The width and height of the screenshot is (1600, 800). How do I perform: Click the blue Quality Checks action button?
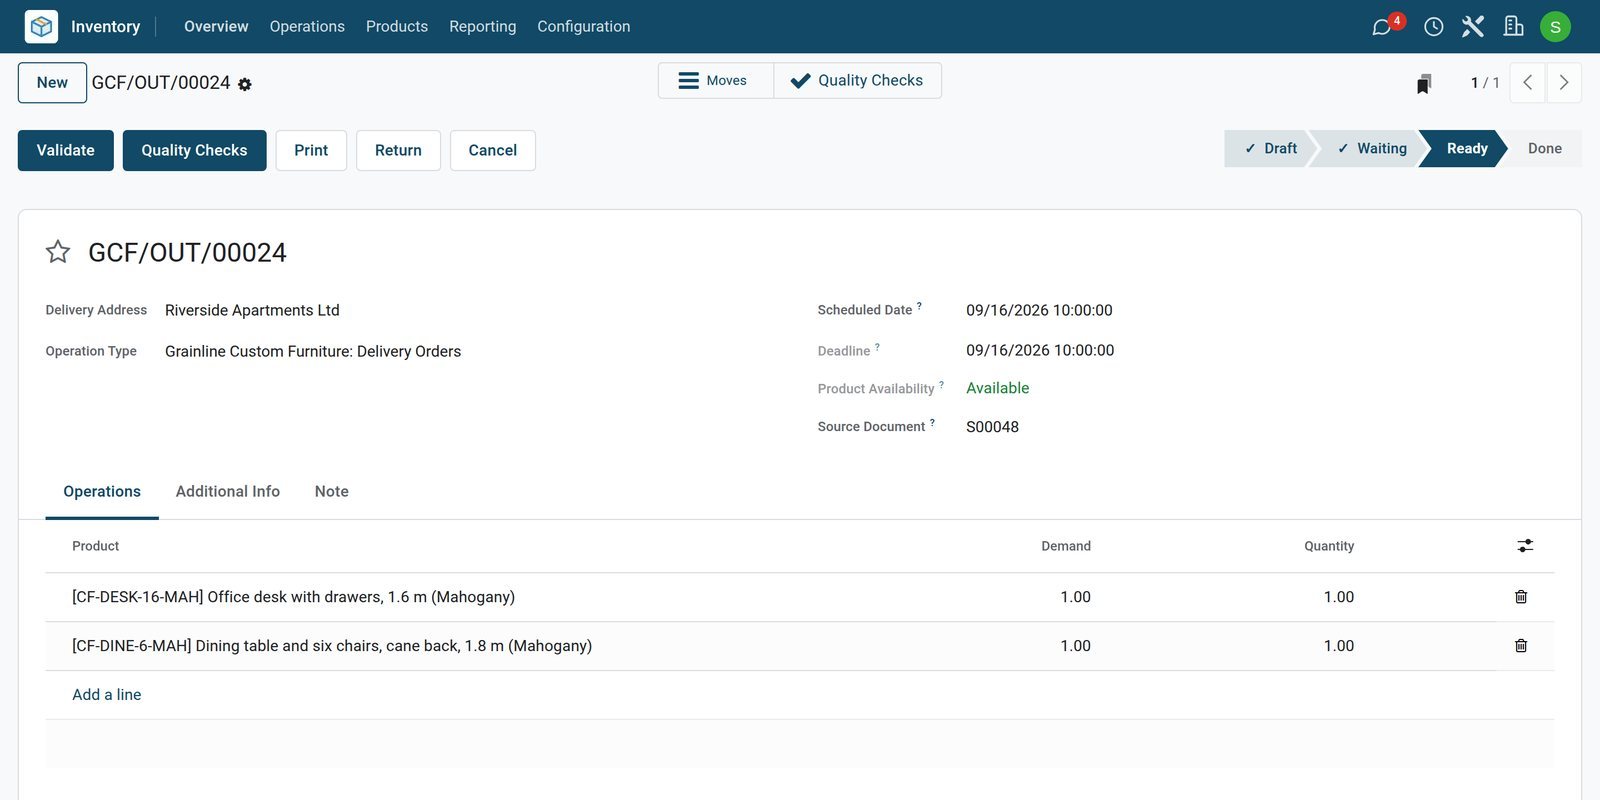point(194,151)
